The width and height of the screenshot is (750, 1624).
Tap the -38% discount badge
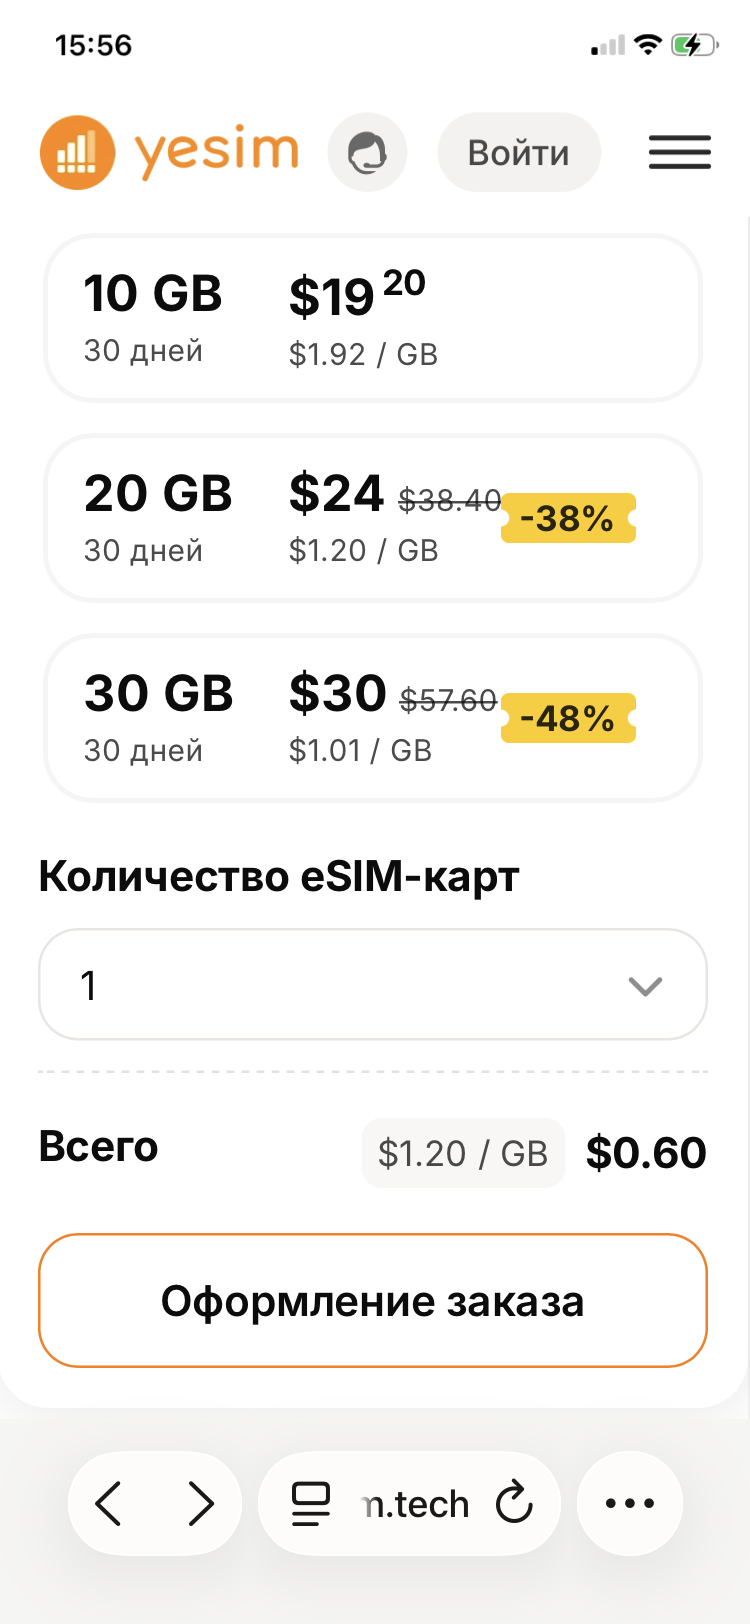click(x=568, y=518)
